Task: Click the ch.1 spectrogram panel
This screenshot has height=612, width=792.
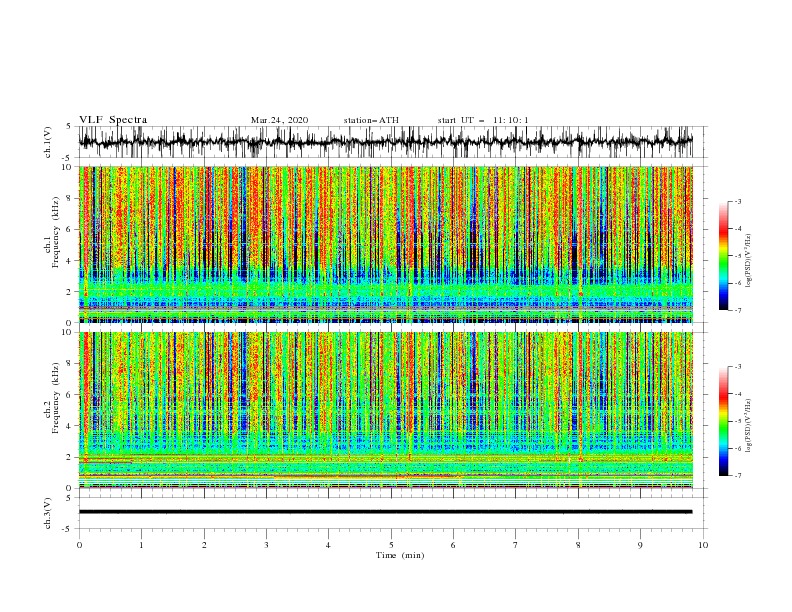Action: point(386,244)
